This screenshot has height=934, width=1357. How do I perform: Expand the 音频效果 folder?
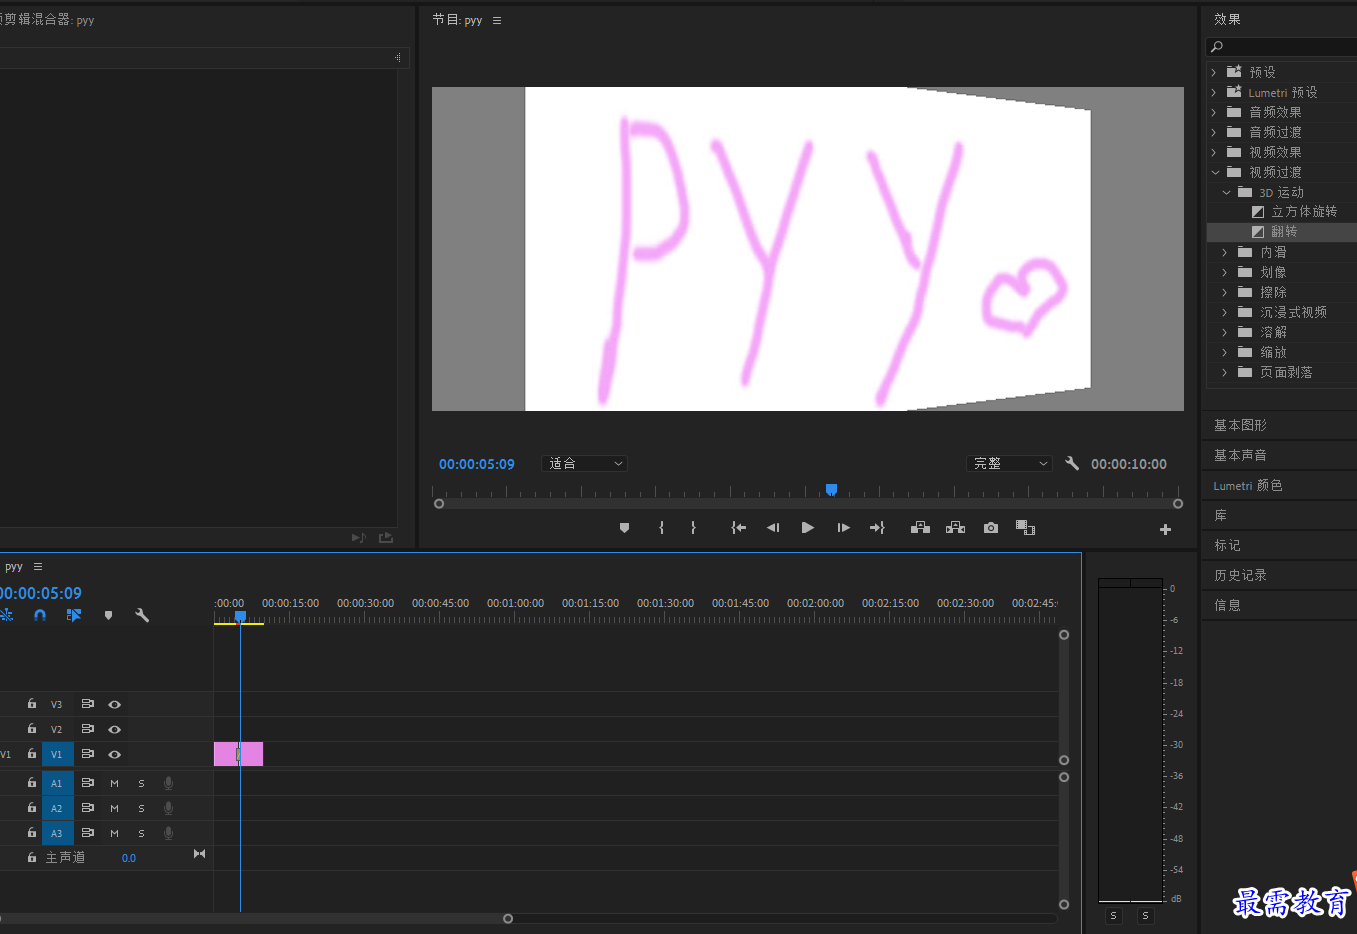coord(1214,112)
